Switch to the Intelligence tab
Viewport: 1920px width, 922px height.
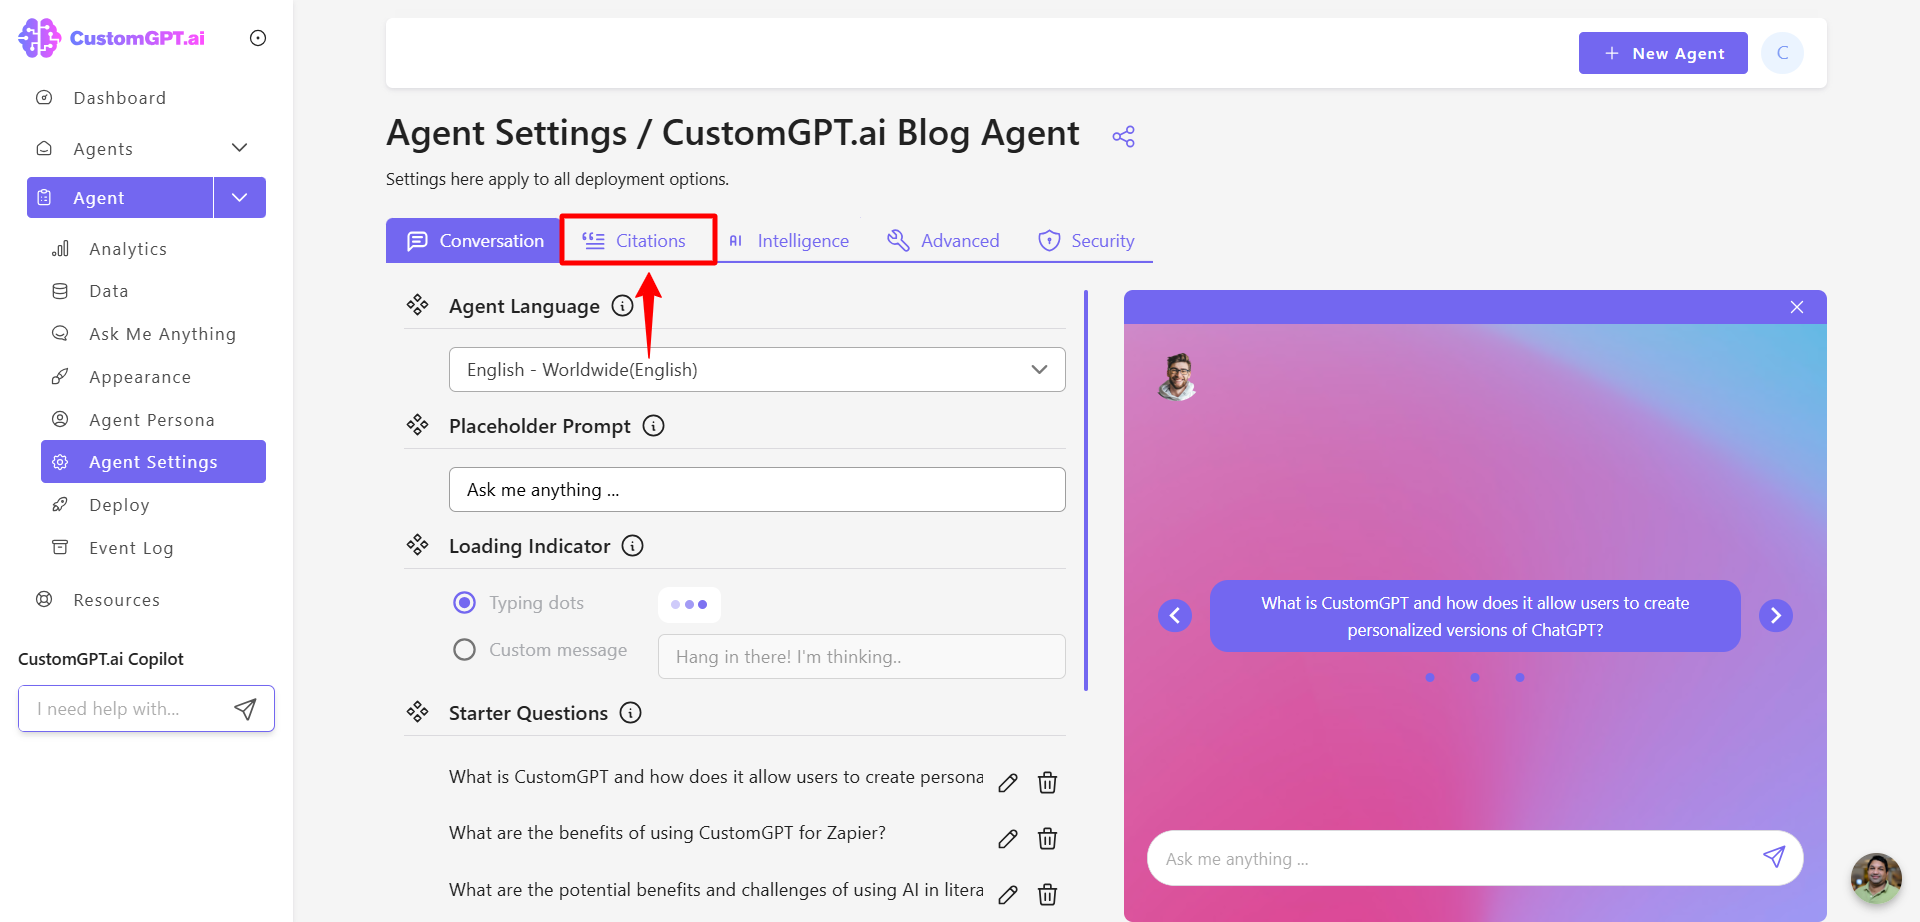click(x=789, y=241)
